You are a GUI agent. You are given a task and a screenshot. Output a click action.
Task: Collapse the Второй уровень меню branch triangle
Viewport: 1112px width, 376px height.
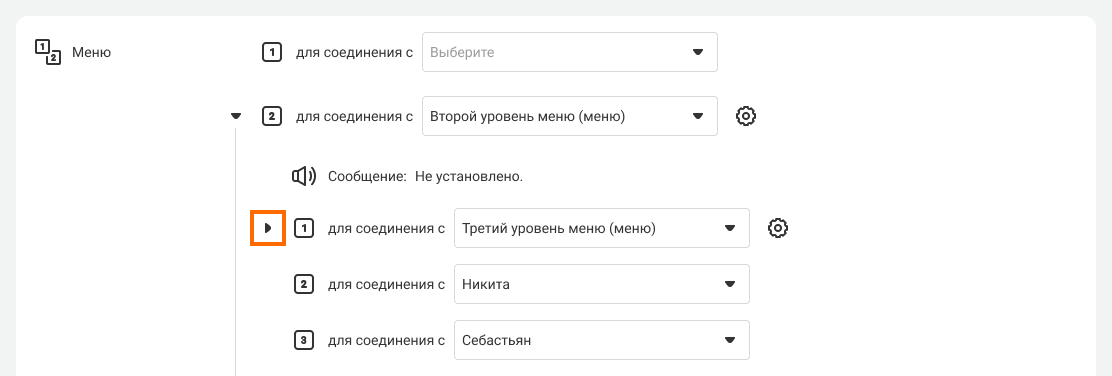pos(236,116)
